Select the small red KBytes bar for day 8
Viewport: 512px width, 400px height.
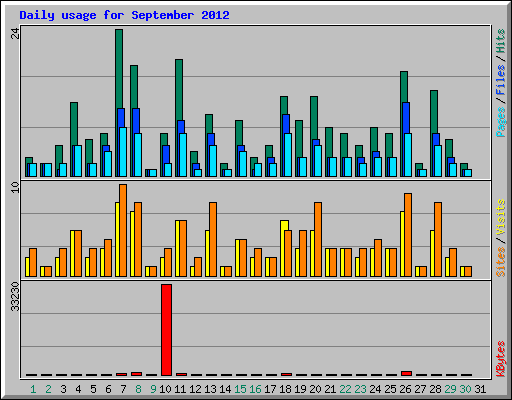coord(136,374)
